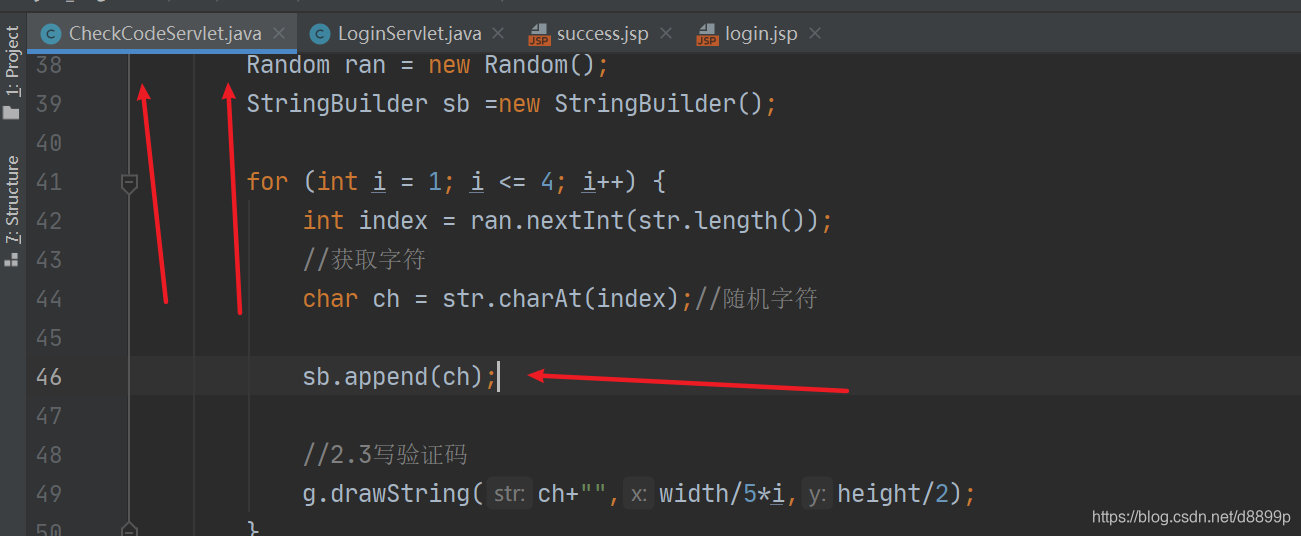The image size is (1301, 536).
Task: Click the login.jsp JSP file icon
Action: (707, 35)
